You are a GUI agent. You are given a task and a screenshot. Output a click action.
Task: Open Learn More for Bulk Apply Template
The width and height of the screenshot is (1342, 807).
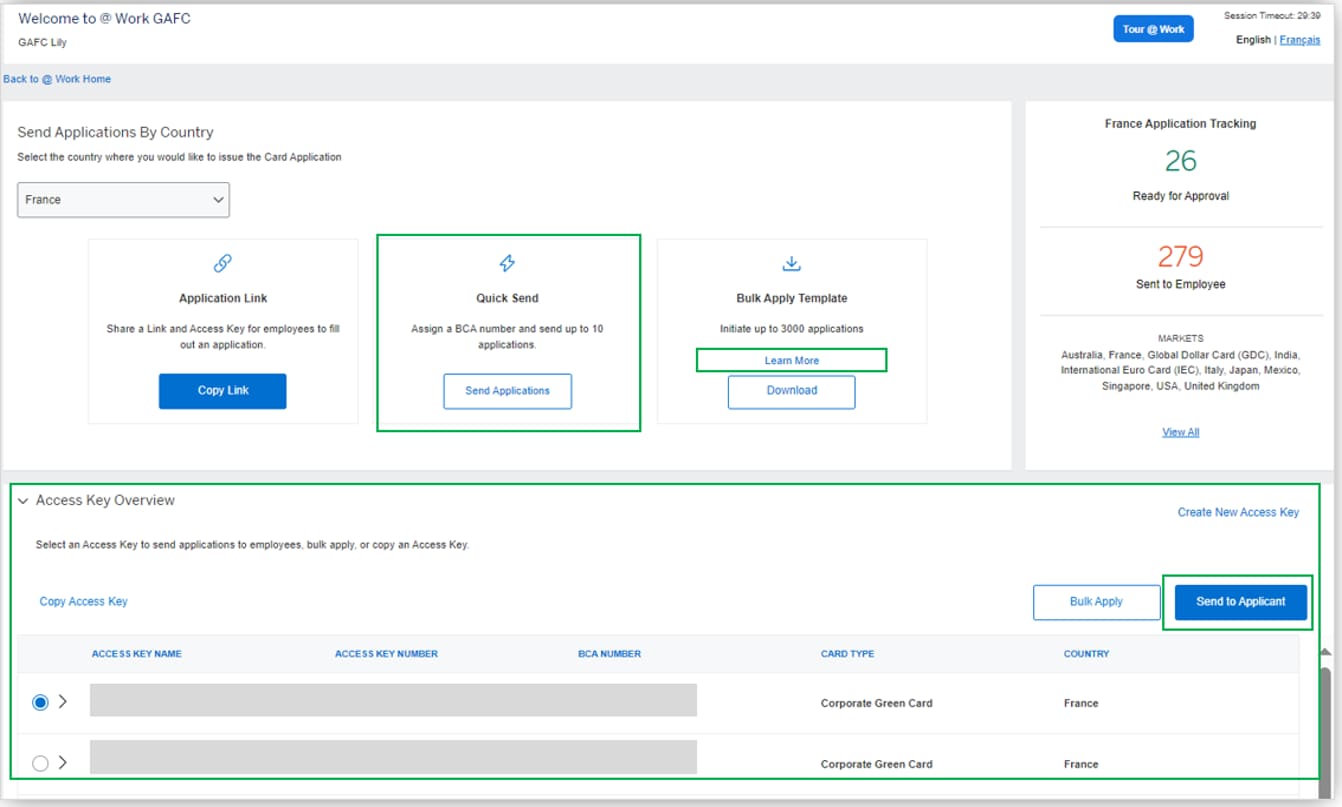(x=791, y=360)
